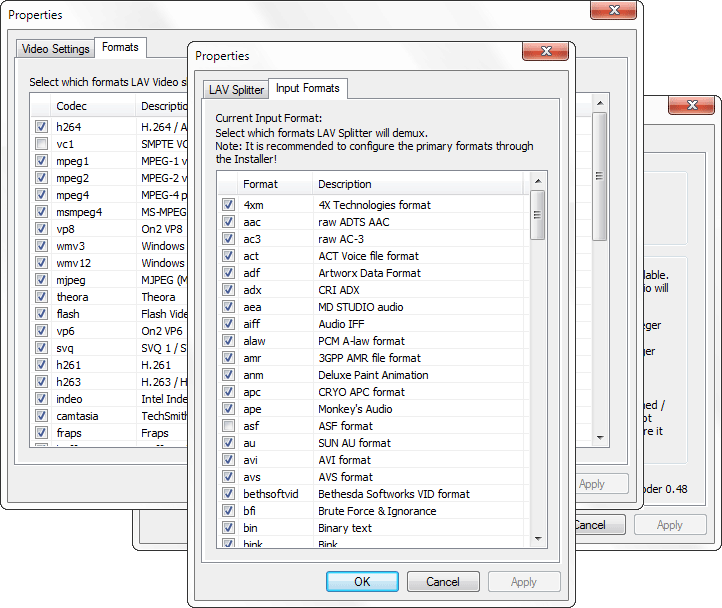Click the input formats list scroll-up arrow
The width and height of the screenshot is (722, 608).
click(x=538, y=181)
